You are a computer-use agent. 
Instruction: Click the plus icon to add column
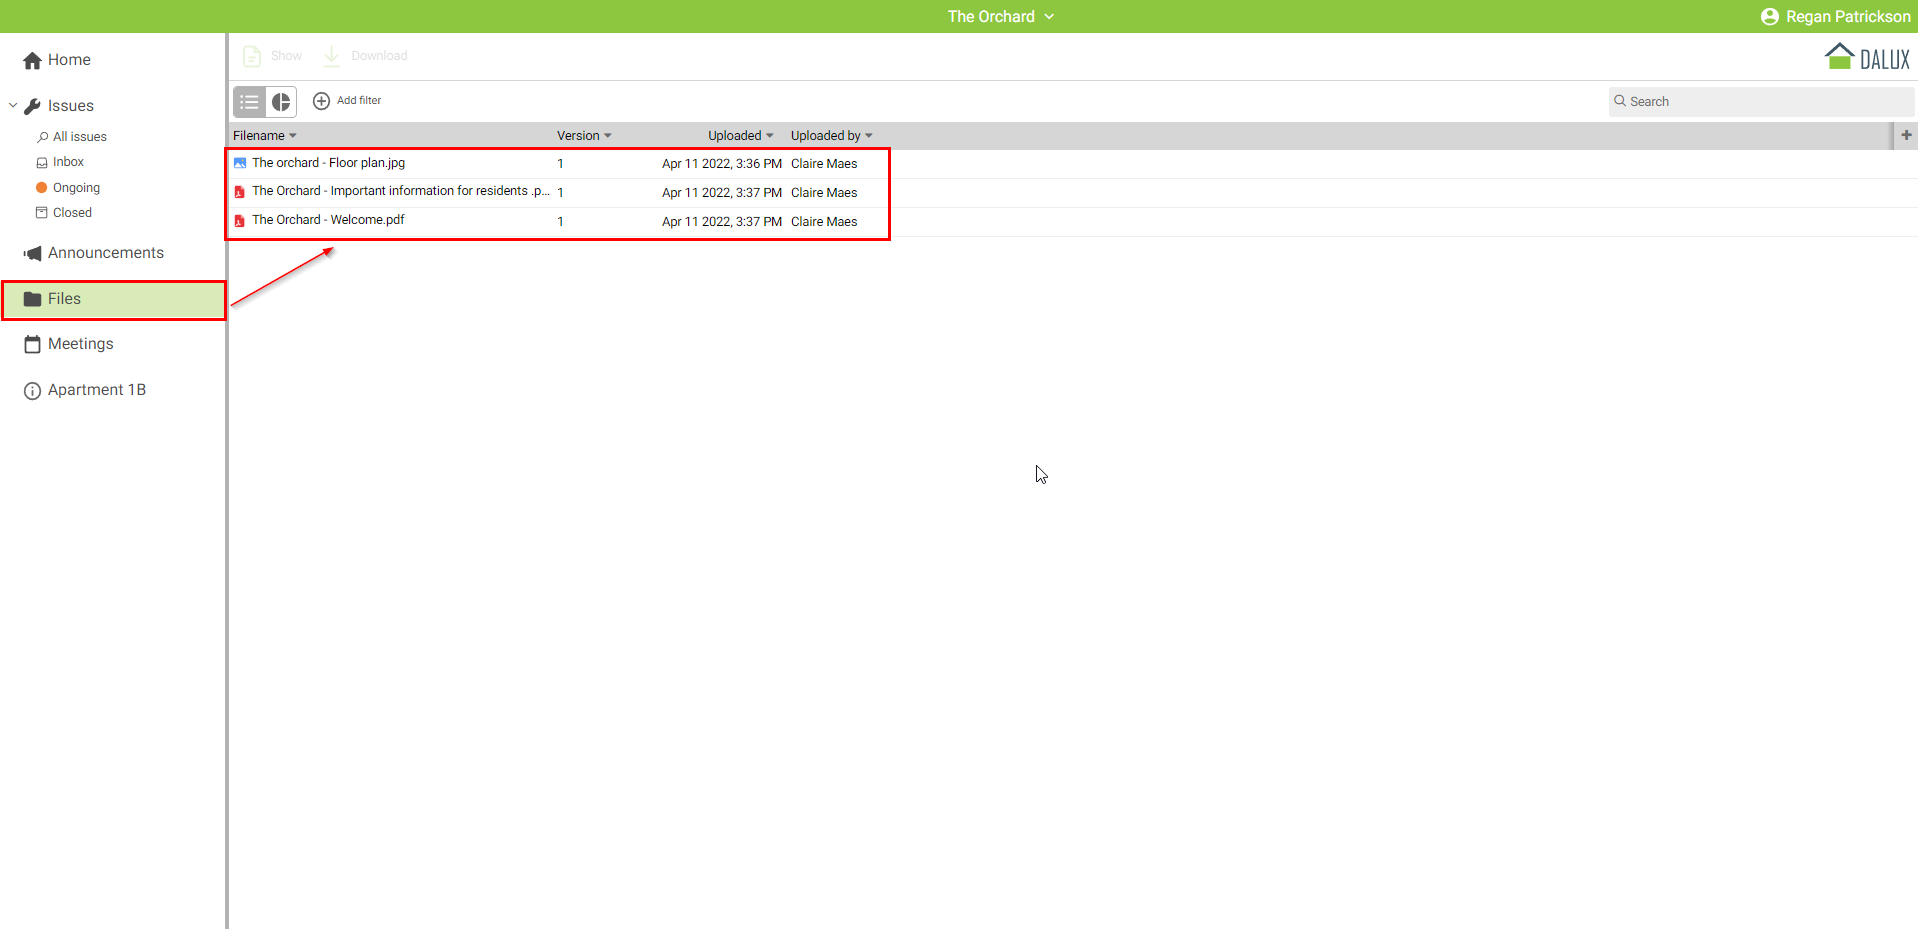pos(1906,135)
